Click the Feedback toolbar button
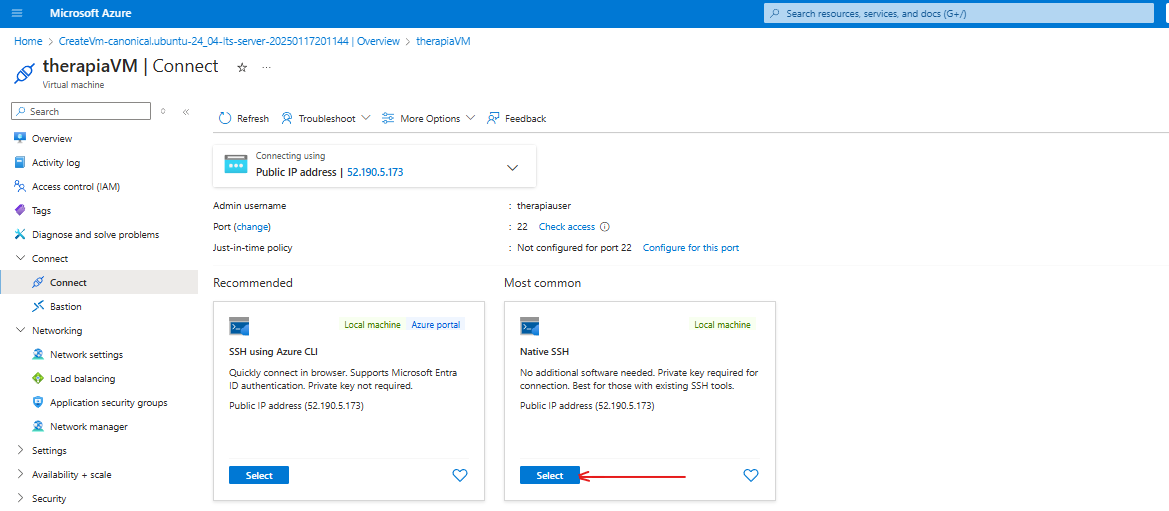Viewport: 1169px width, 511px height. 516,119
